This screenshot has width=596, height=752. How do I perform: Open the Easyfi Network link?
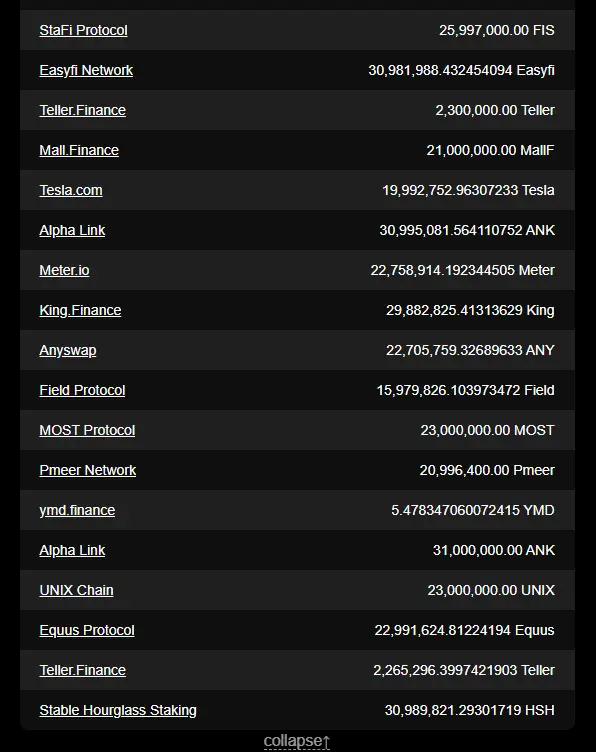[86, 70]
